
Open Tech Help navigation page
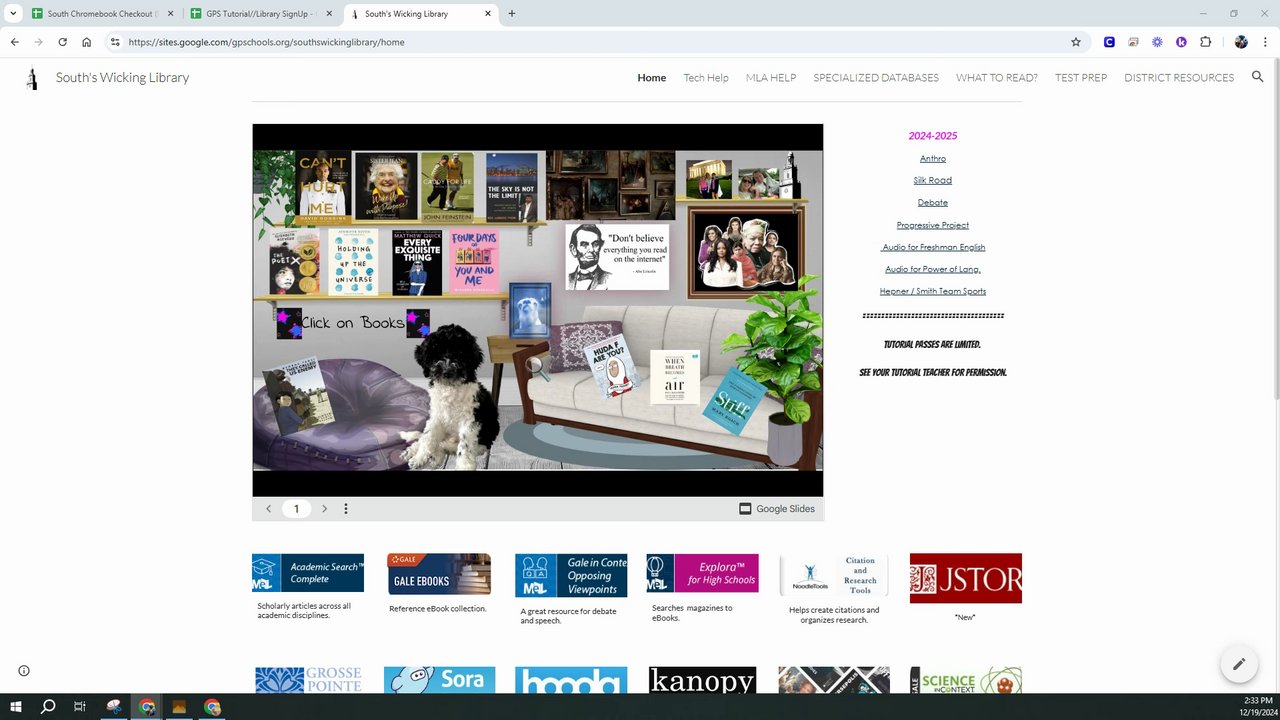click(x=706, y=78)
